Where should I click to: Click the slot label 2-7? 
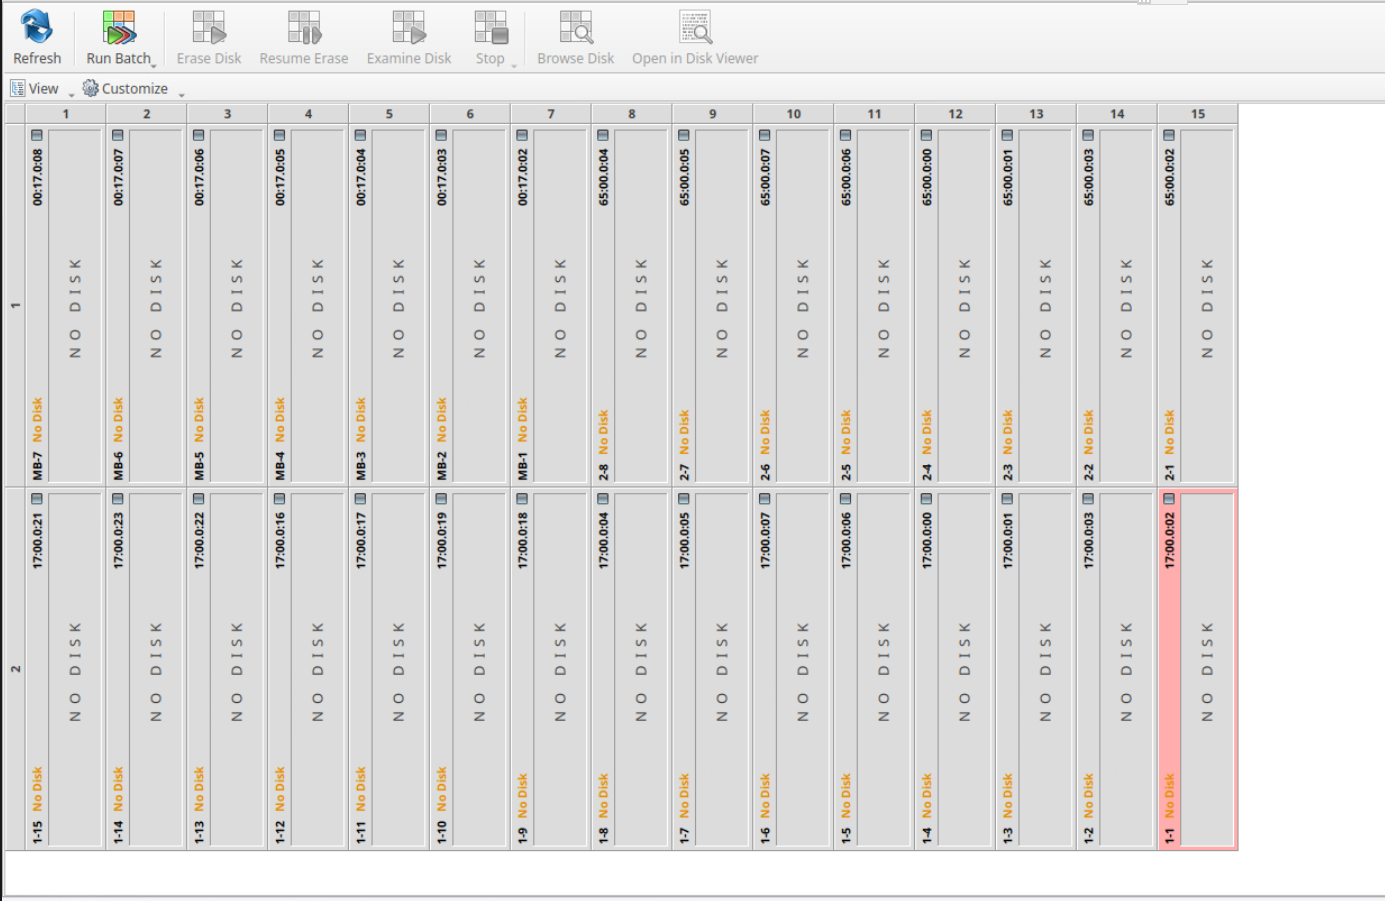point(684,471)
